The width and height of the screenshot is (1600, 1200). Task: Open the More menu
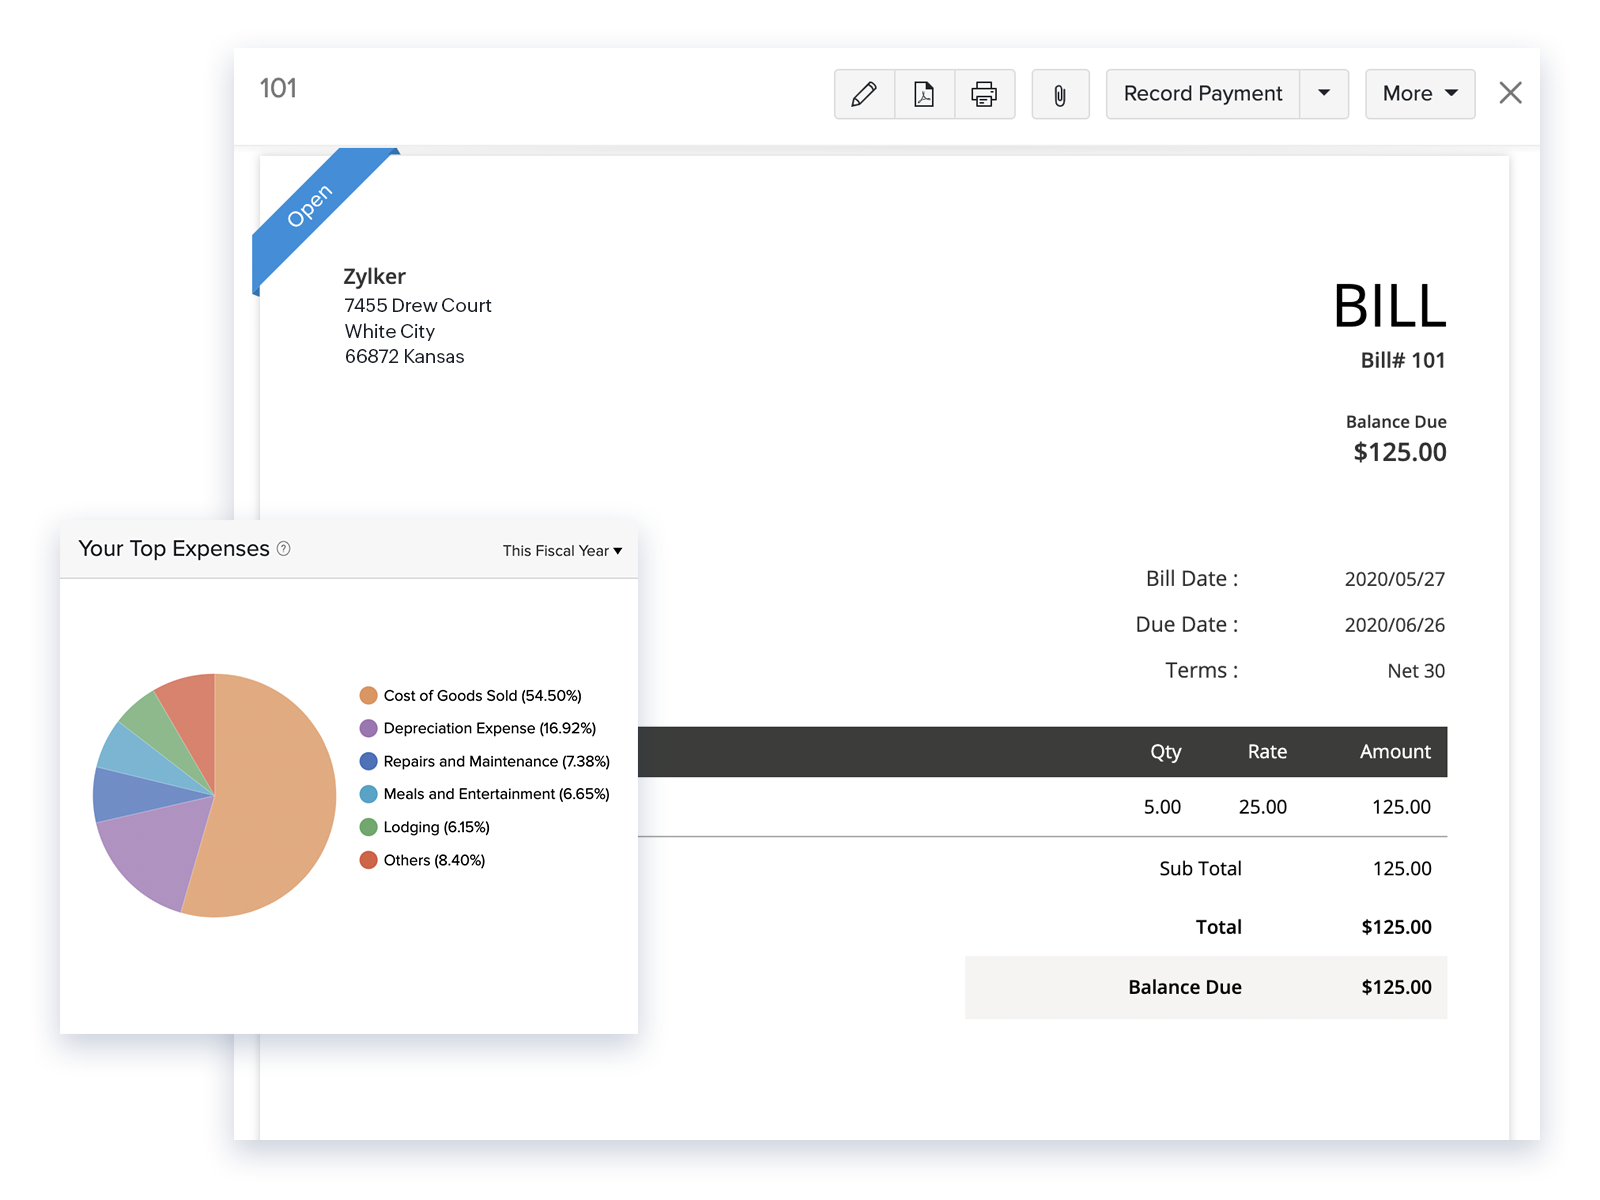click(x=1419, y=93)
